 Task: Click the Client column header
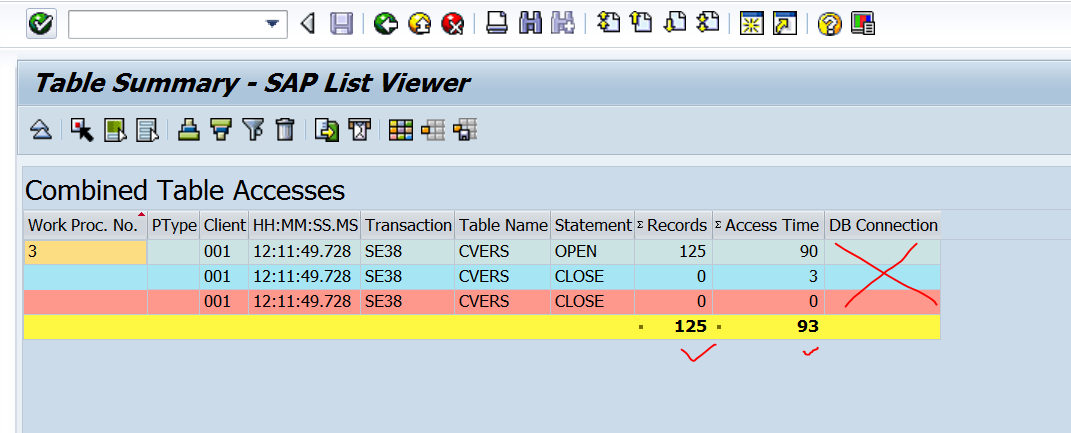(224, 225)
